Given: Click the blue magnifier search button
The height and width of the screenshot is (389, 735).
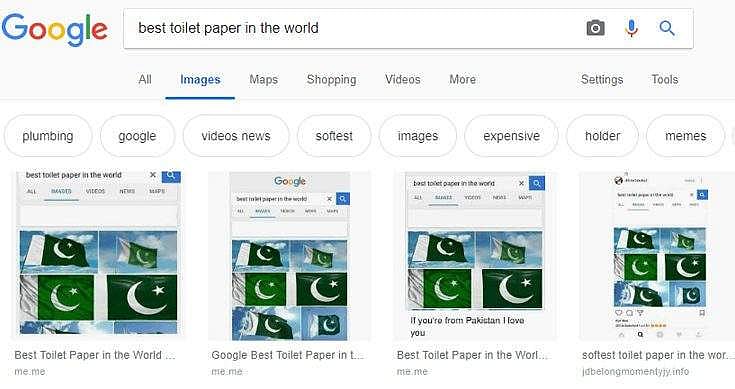Looking at the screenshot, I should click(x=667, y=28).
